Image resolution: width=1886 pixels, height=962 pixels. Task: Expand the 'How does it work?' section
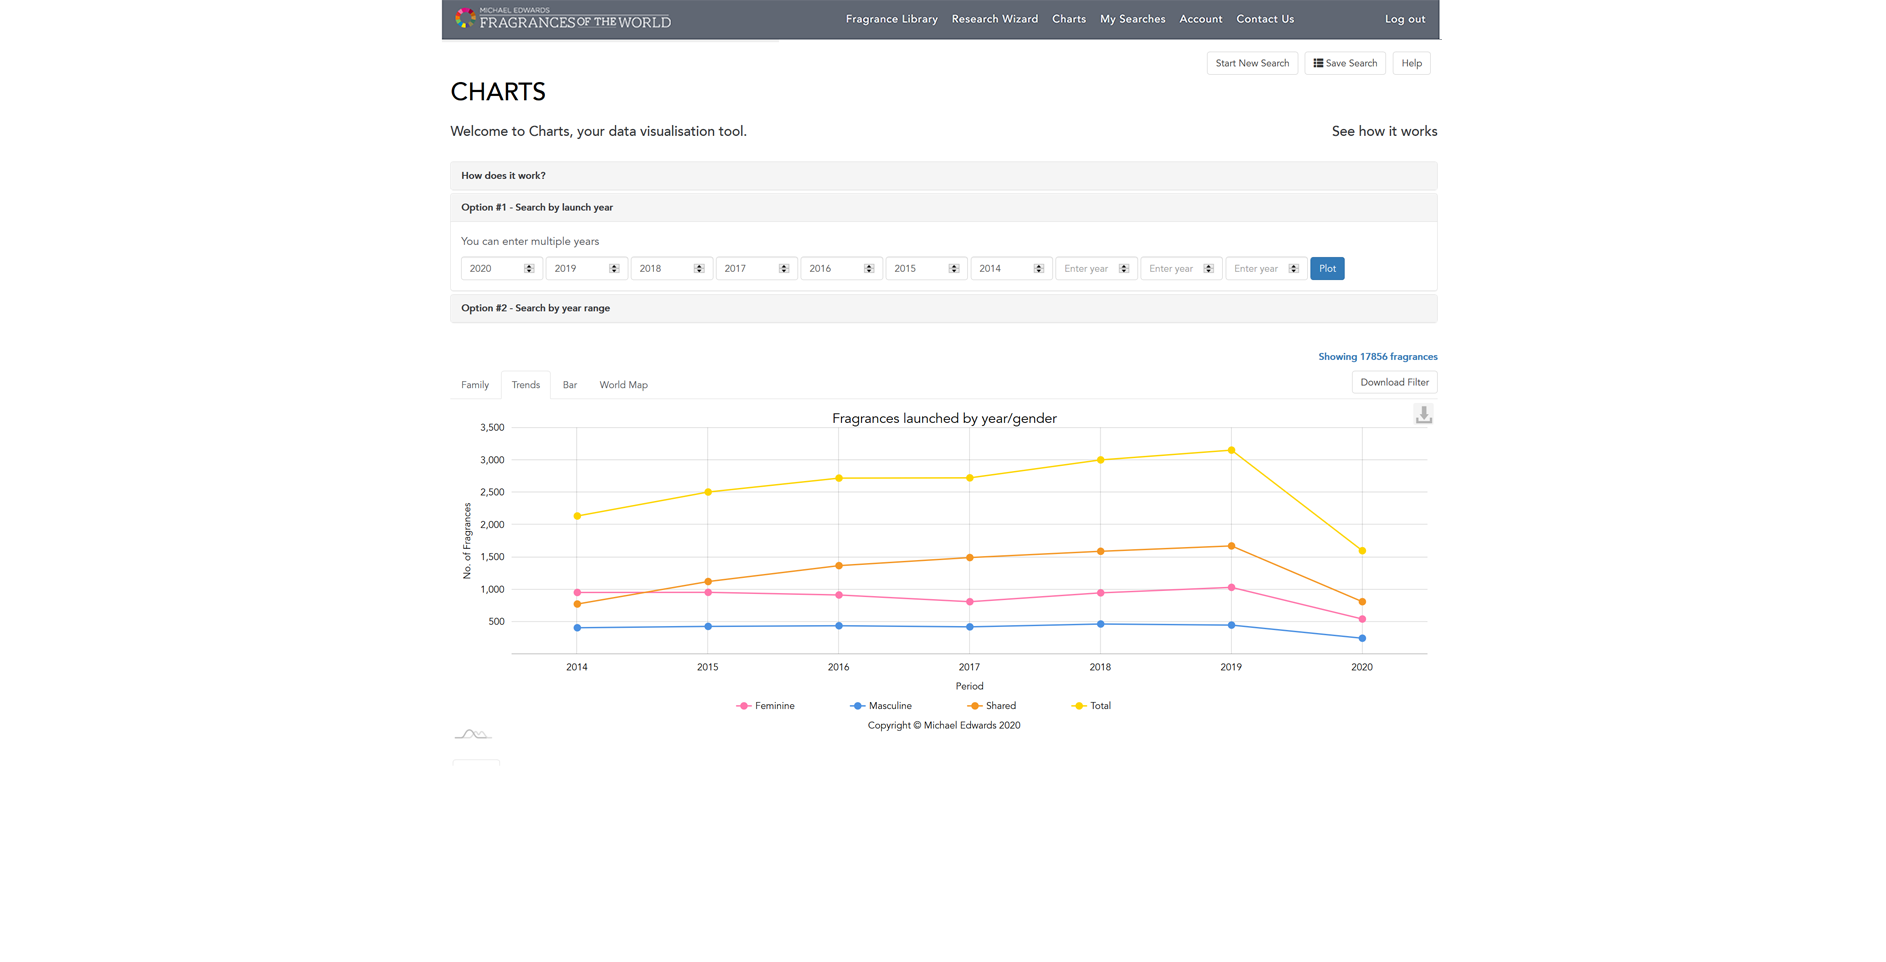pos(503,176)
